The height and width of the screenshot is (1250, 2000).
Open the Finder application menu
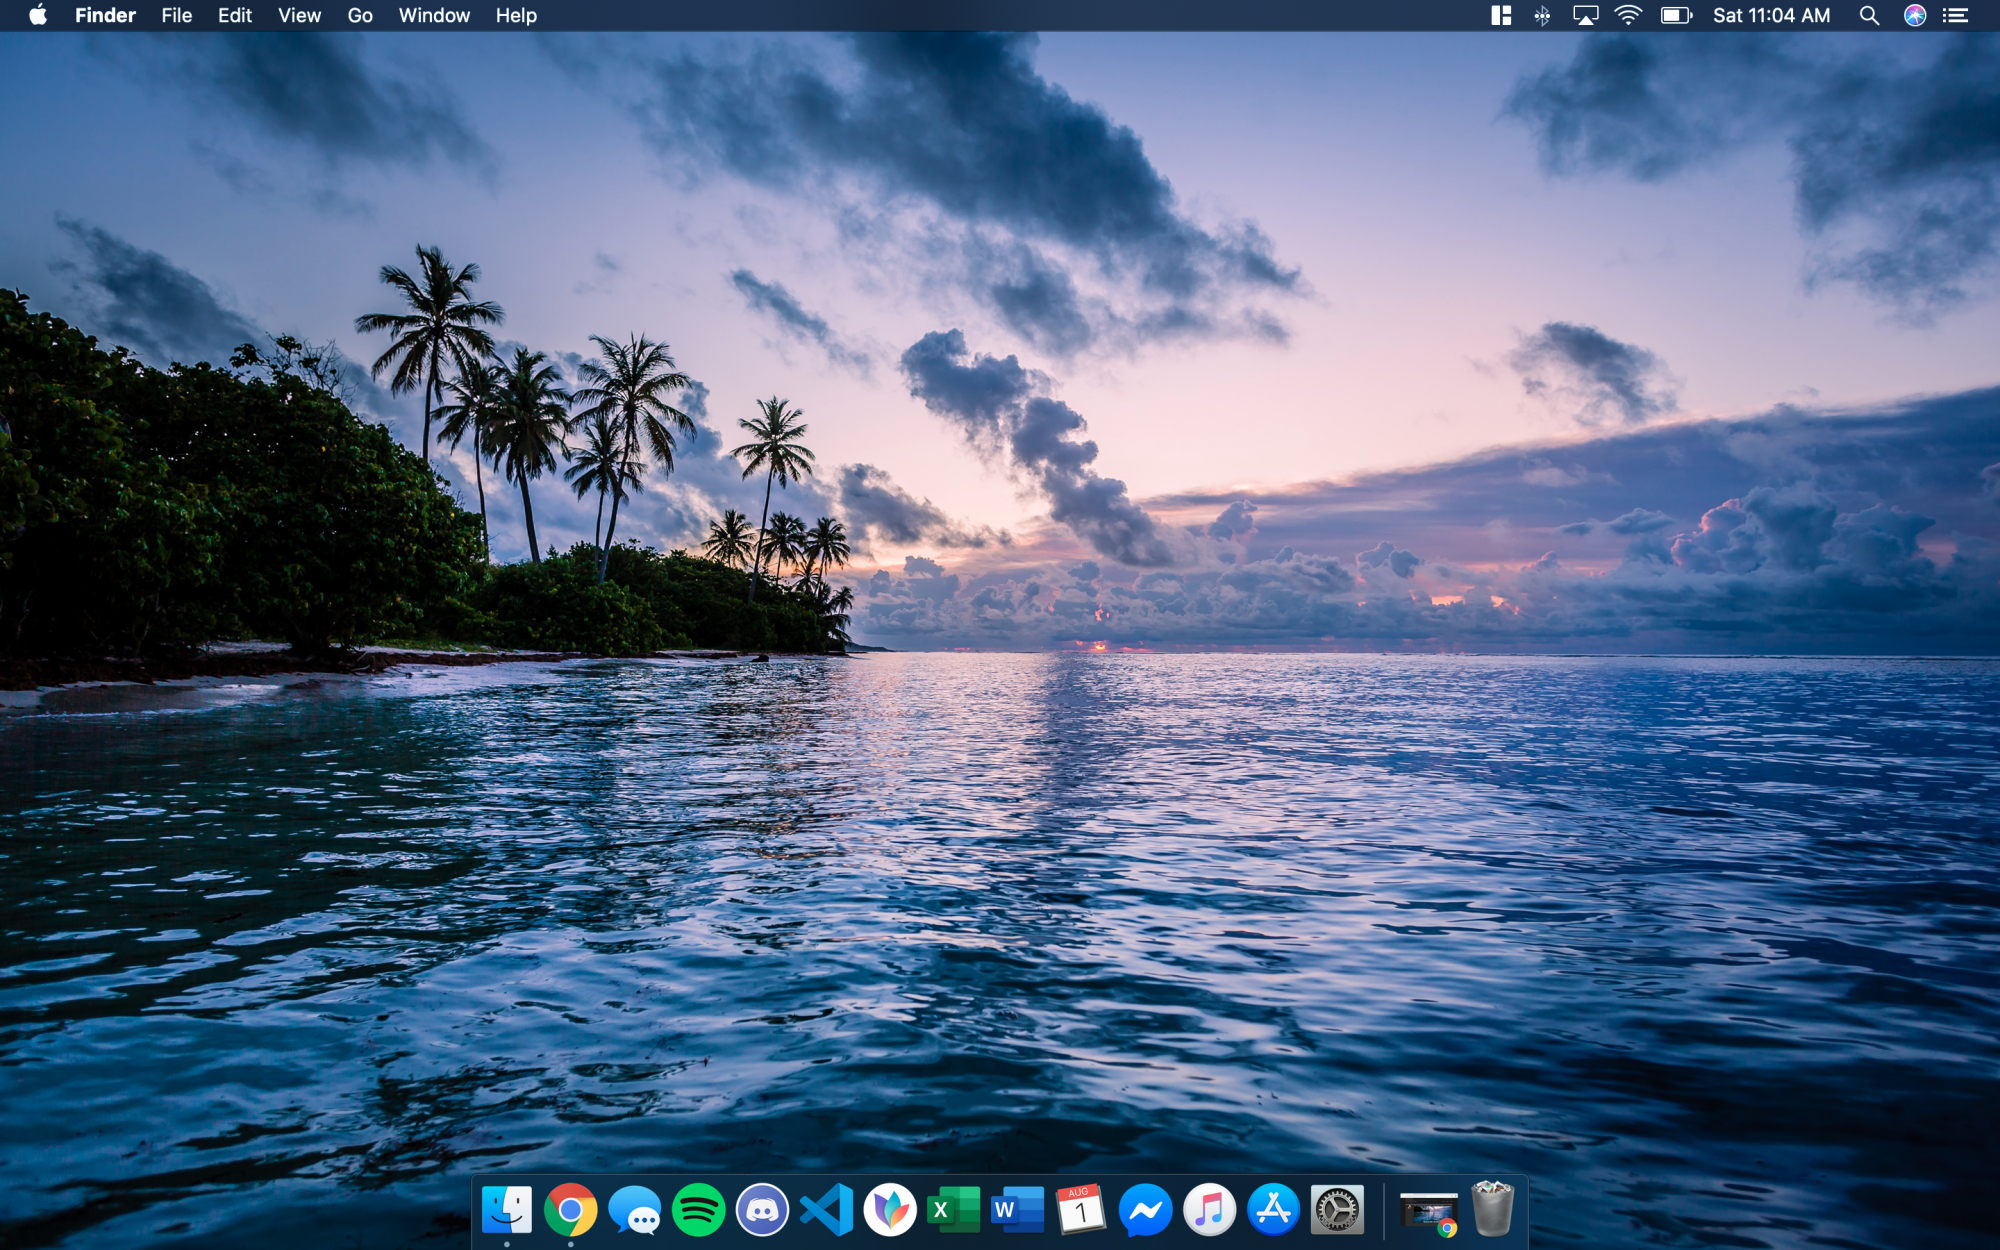point(105,15)
